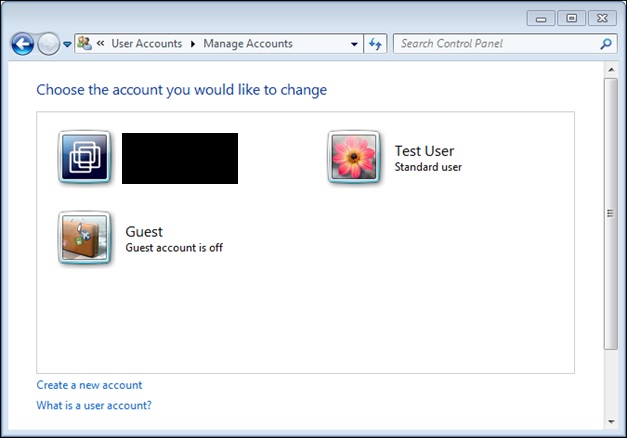Refresh the Manage Accounts page
The height and width of the screenshot is (438, 627).
pos(375,44)
